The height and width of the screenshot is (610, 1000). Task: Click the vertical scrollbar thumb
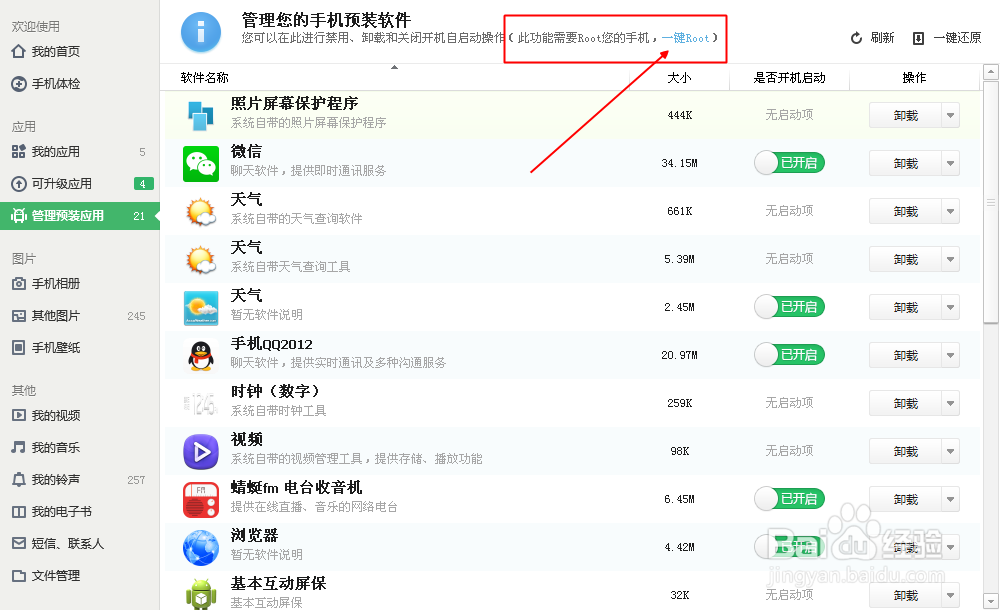coord(990,202)
